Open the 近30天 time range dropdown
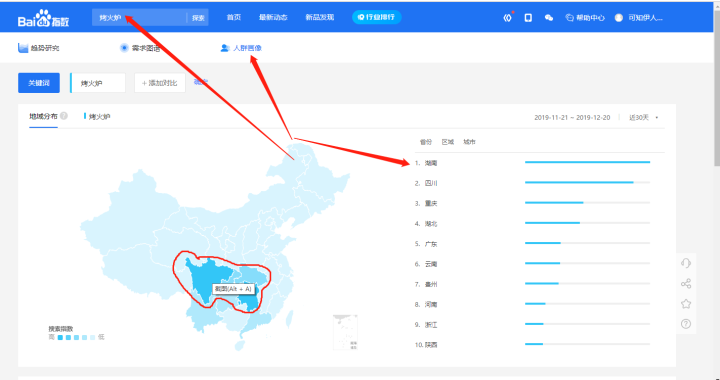This screenshot has height=380, width=720. (x=644, y=118)
